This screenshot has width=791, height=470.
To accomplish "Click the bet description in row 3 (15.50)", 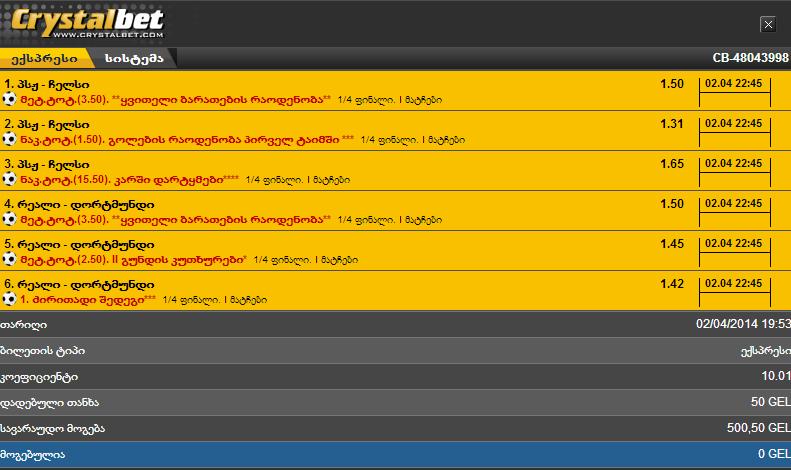I will click(130, 179).
